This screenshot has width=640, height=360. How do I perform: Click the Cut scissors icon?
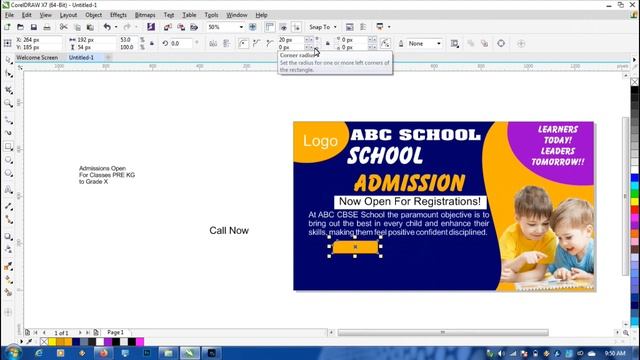[63, 27]
